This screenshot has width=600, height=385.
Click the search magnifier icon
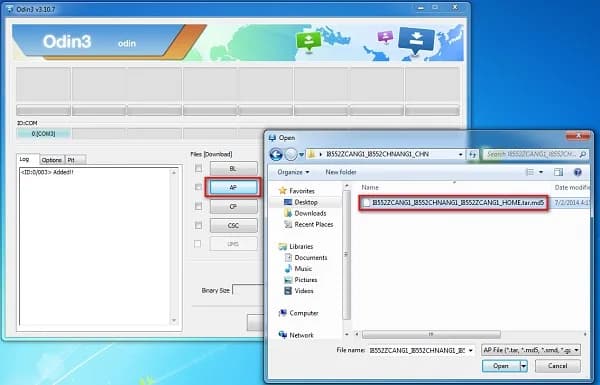pos(582,154)
